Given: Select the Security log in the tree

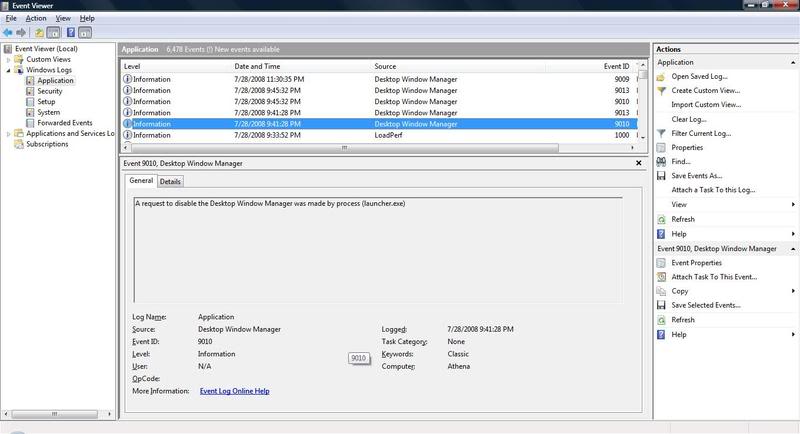Looking at the screenshot, I should click(x=49, y=91).
